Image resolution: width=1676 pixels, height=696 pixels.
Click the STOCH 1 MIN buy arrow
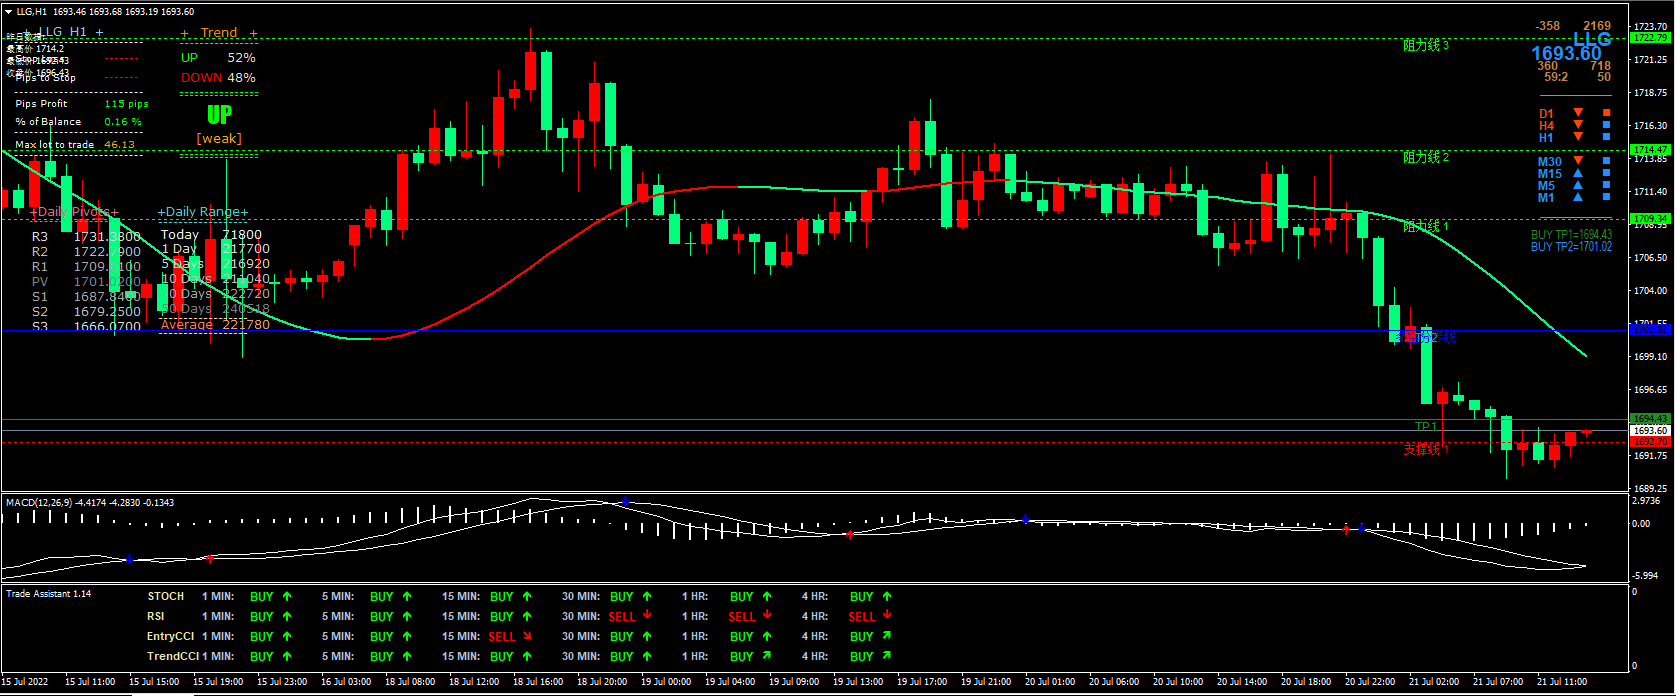click(x=287, y=596)
